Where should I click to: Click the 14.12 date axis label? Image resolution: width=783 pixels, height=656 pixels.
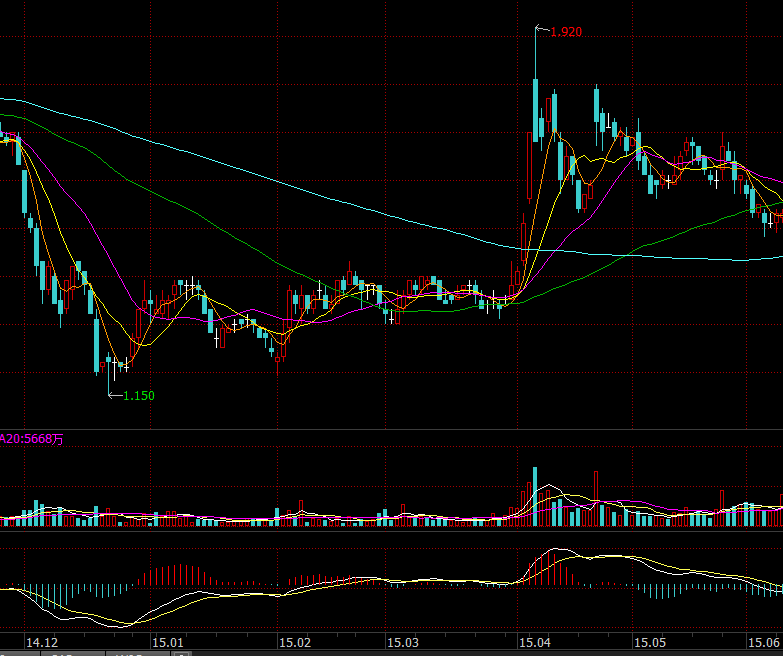[x=42, y=642]
